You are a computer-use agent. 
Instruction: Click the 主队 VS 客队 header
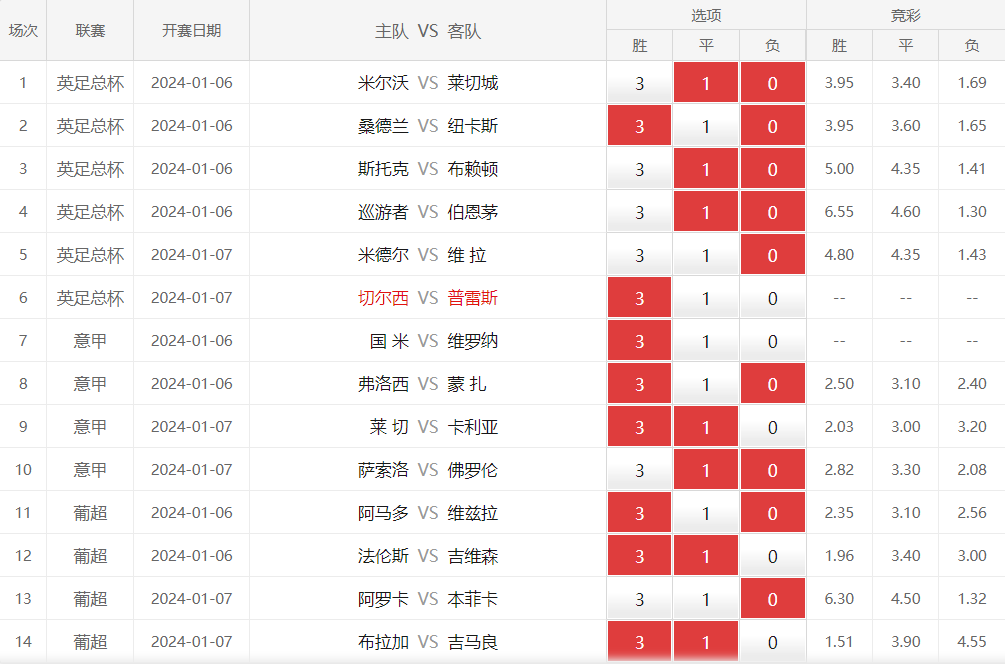click(x=428, y=31)
